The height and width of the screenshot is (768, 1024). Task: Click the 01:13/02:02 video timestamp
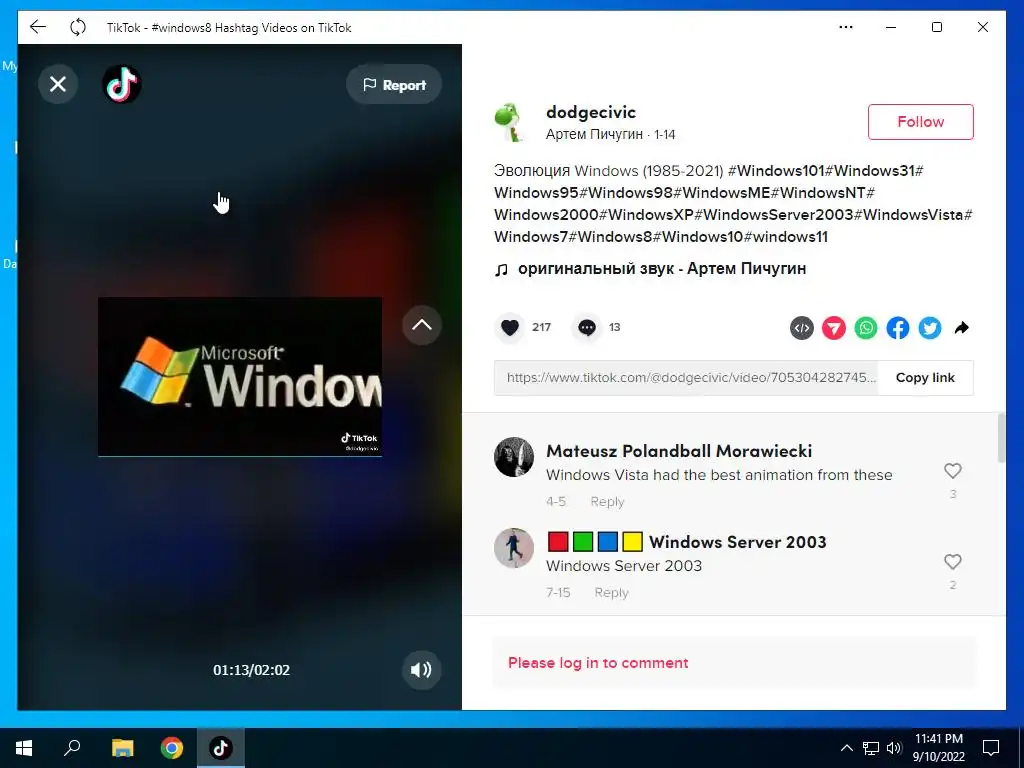coord(251,670)
